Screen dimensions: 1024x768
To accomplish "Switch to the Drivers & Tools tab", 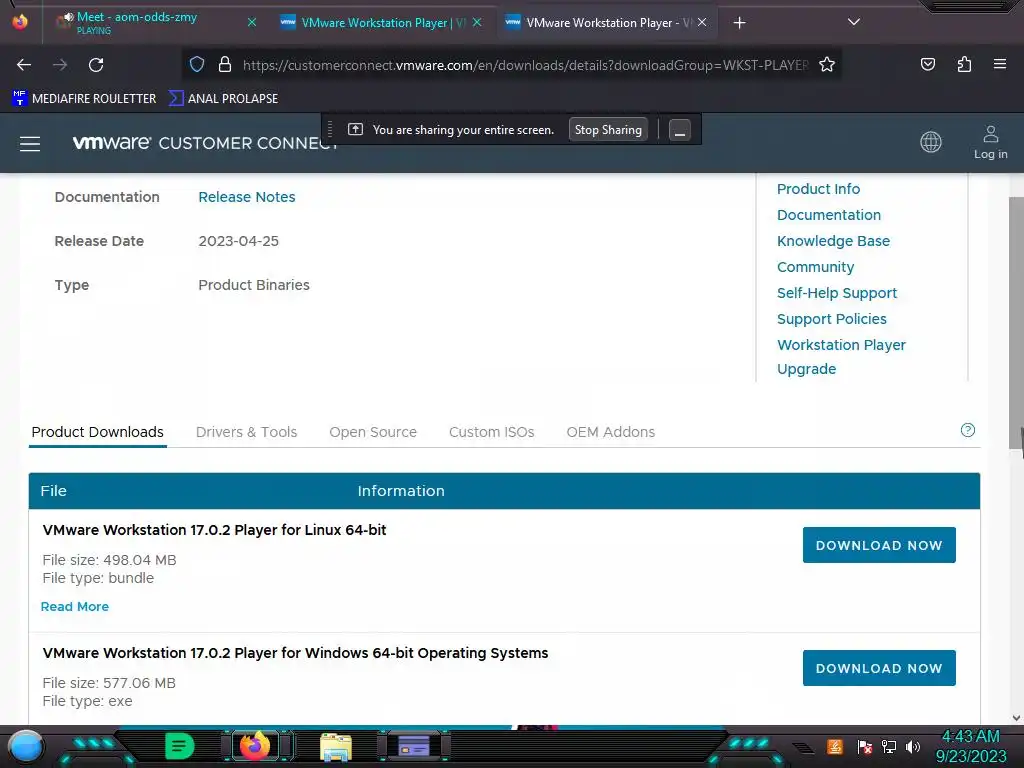I will tap(246, 432).
